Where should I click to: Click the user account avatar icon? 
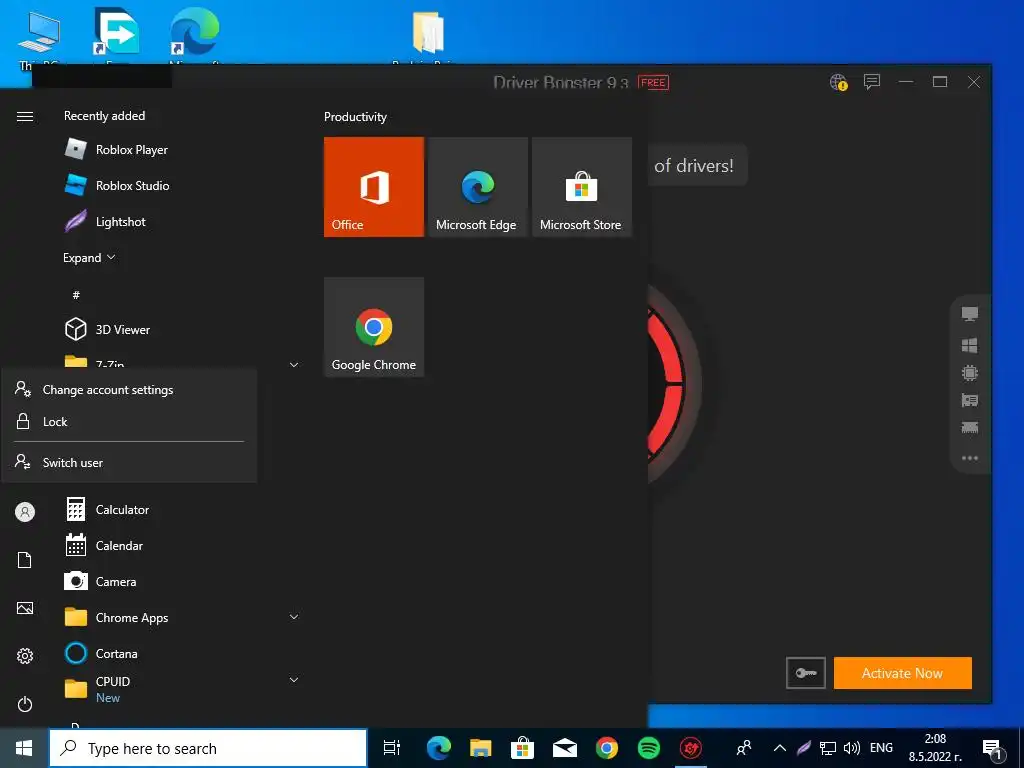(25, 512)
